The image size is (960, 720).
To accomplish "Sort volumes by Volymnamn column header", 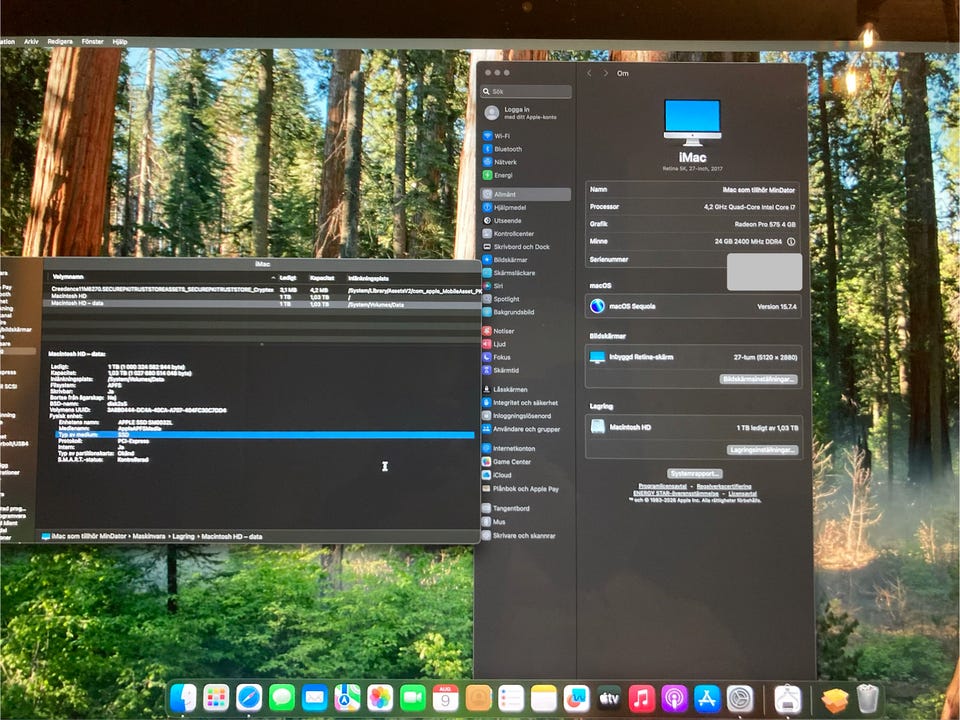I will point(68,277).
